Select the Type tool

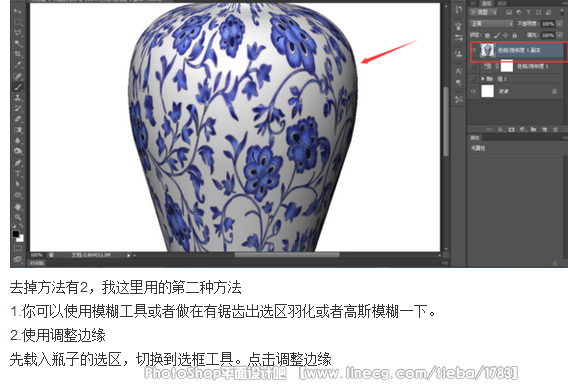coord(18,173)
